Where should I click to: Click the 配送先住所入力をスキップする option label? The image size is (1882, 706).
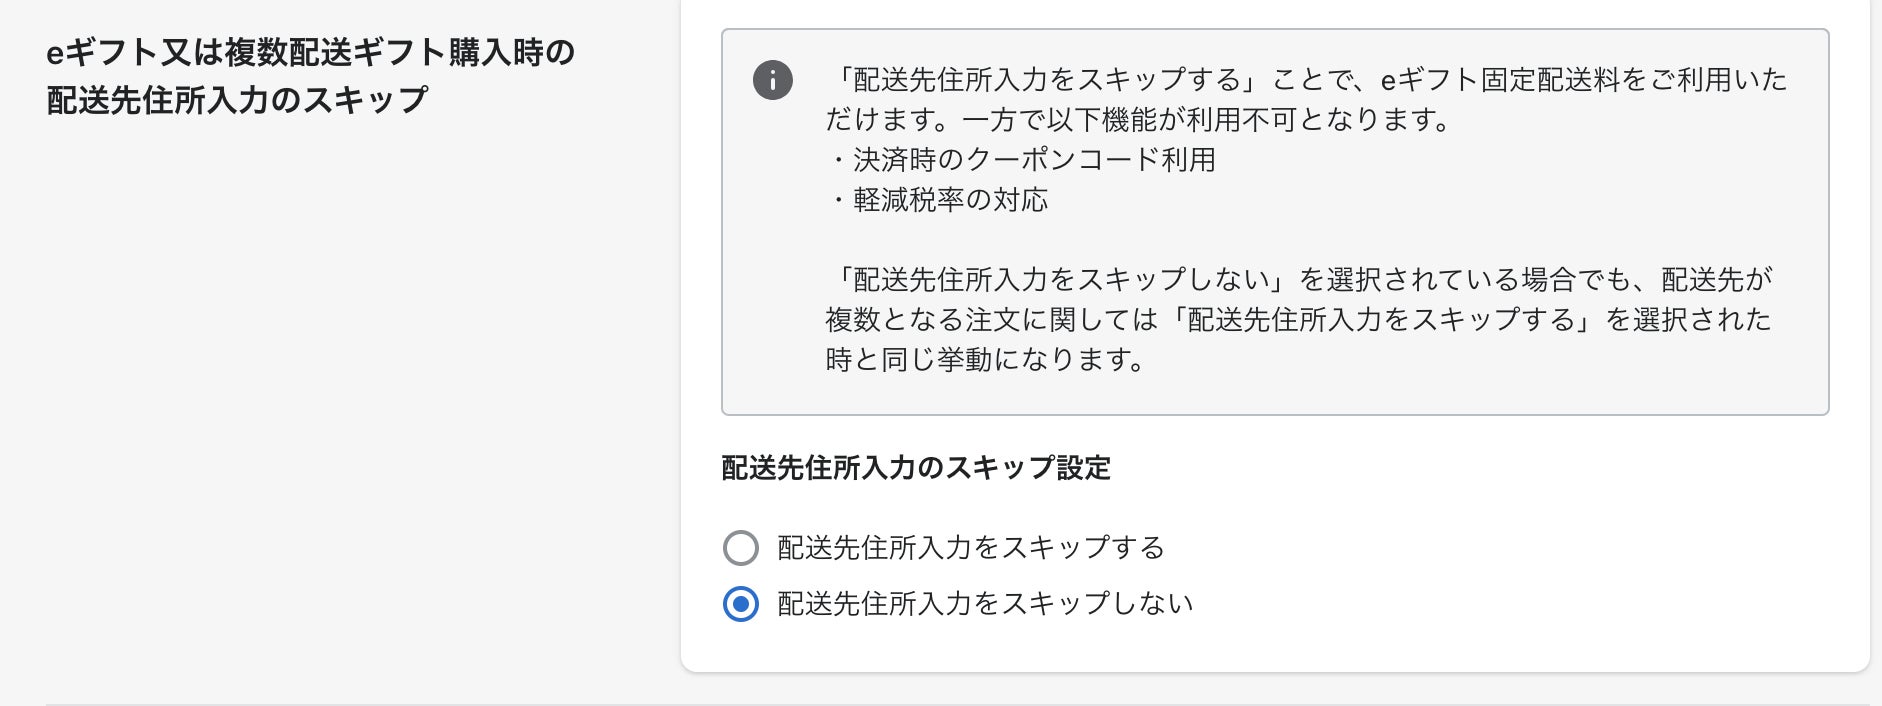point(971,548)
